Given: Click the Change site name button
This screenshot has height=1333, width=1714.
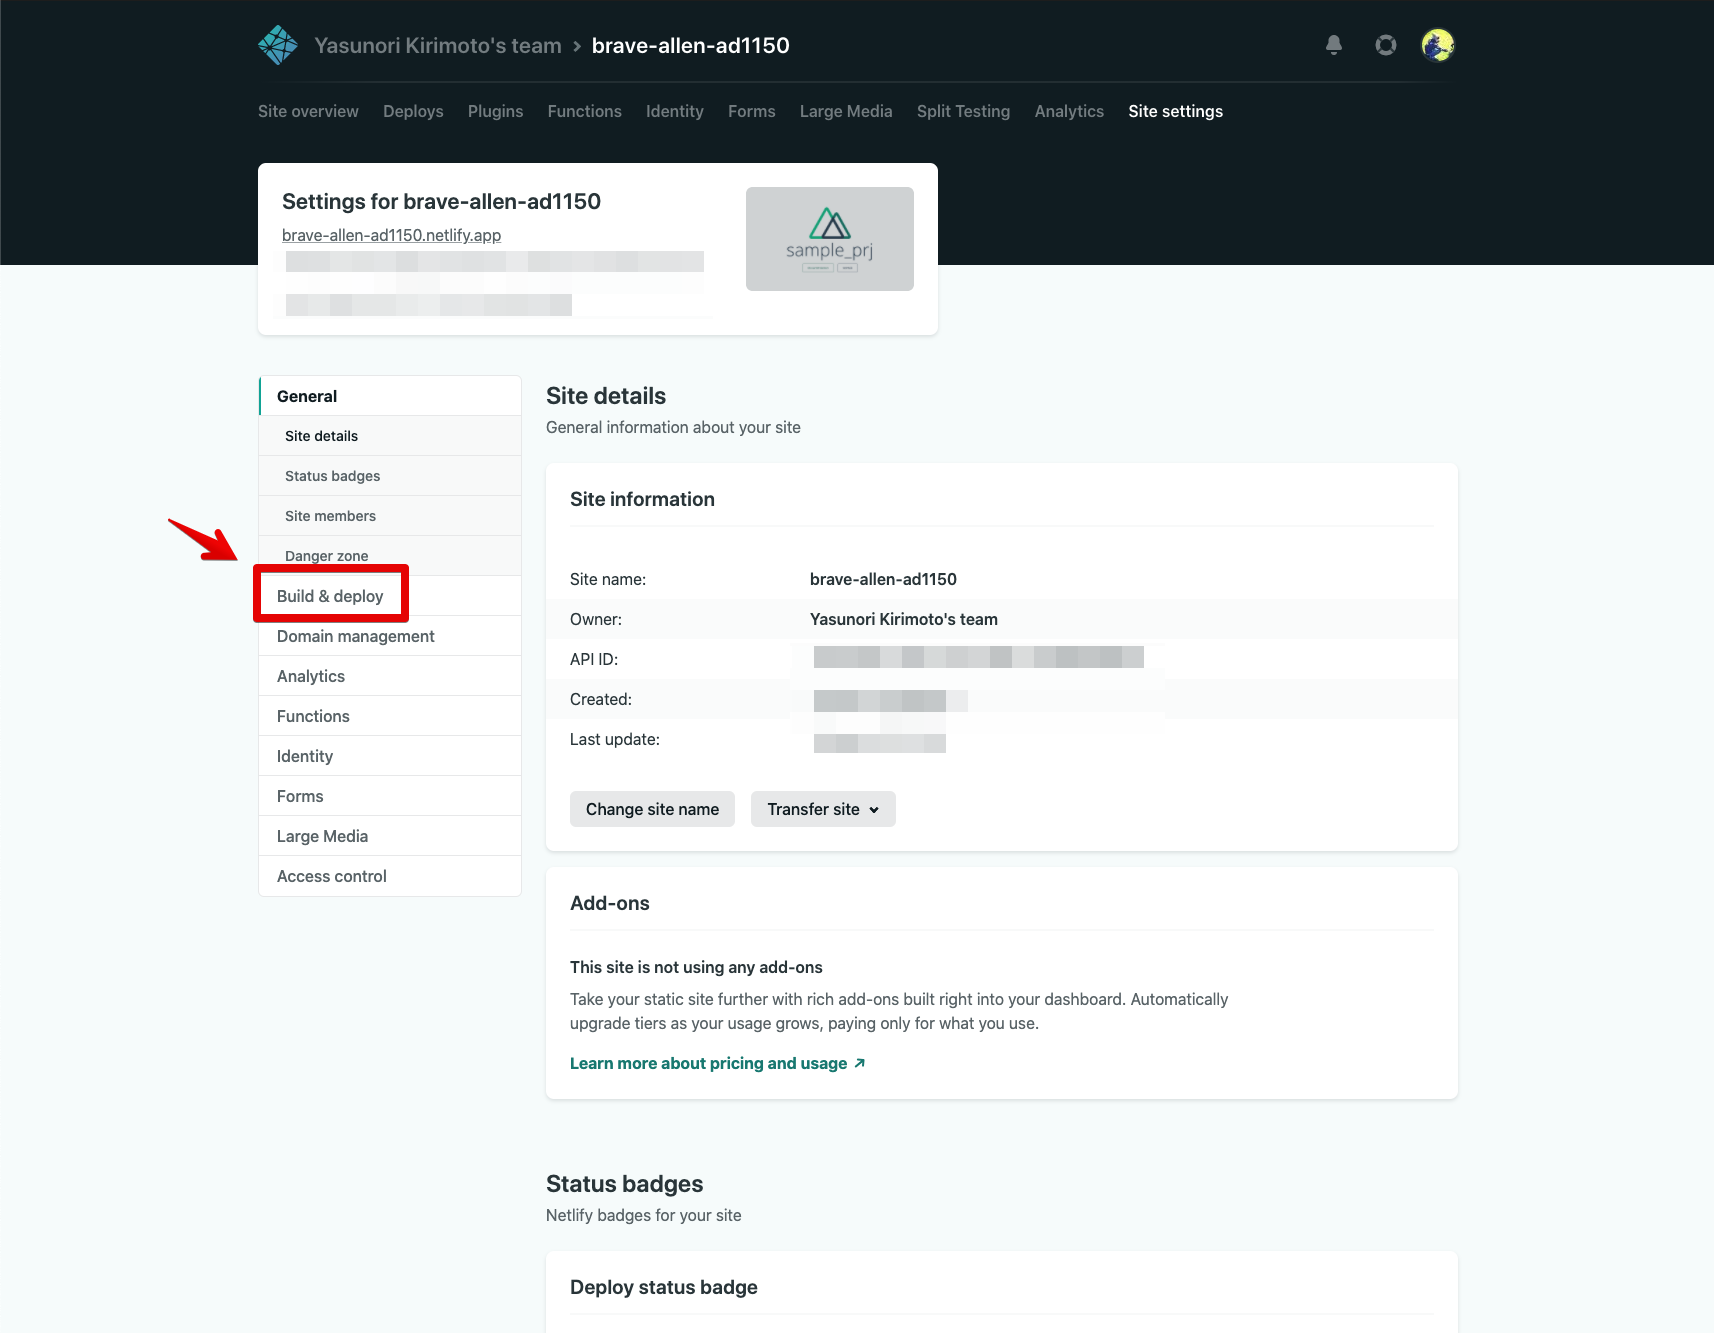Looking at the screenshot, I should 652,809.
